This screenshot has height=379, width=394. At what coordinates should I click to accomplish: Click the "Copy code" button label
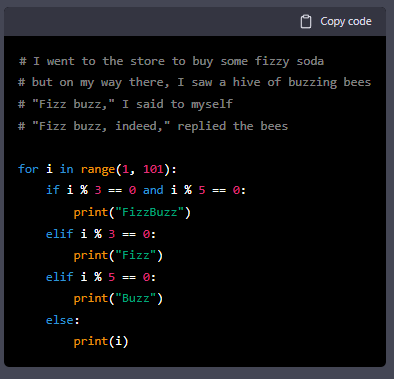(x=346, y=21)
